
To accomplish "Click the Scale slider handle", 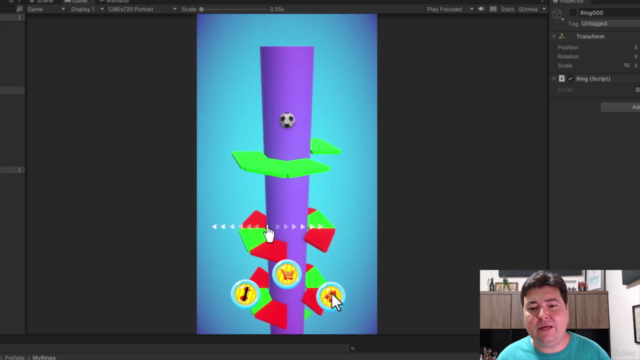I will tap(201, 9).
